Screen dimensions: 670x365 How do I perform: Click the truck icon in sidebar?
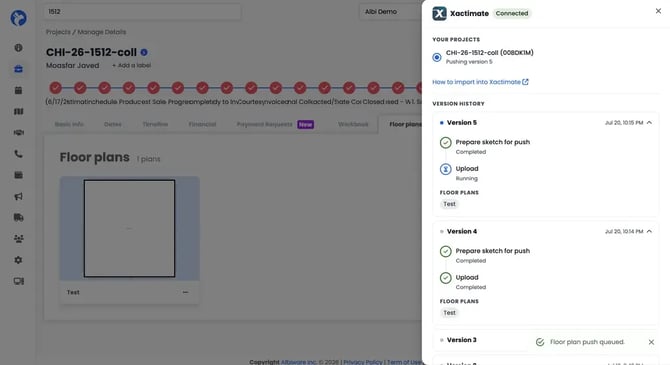[18, 218]
